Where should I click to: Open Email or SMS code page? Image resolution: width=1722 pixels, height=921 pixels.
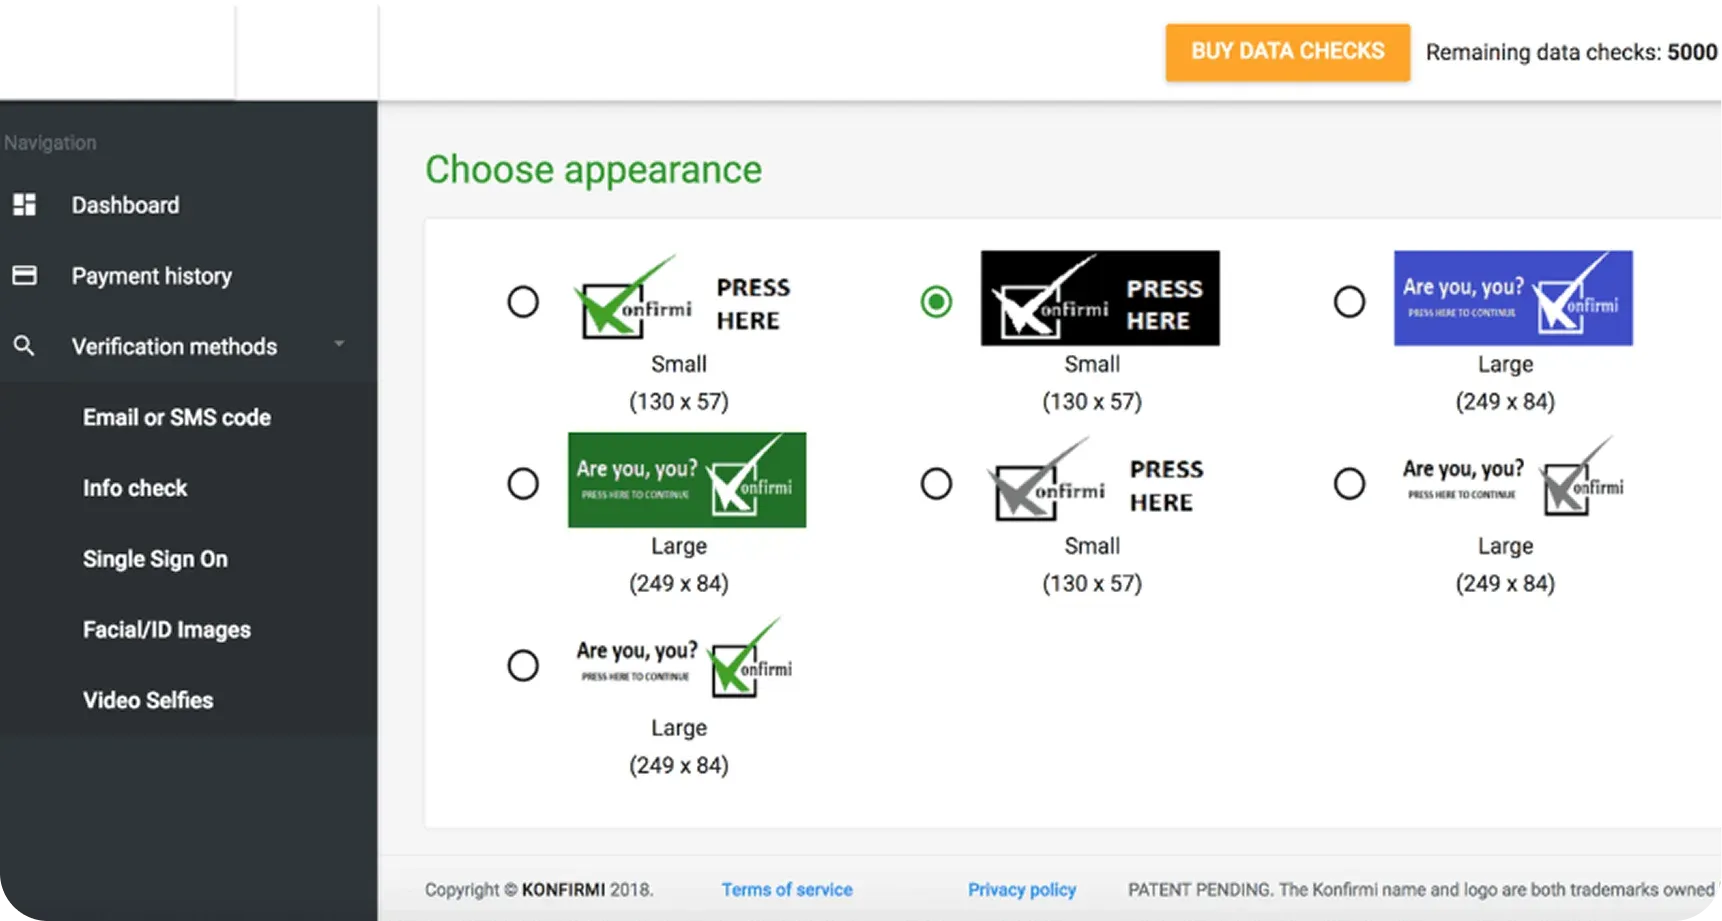click(177, 417)
